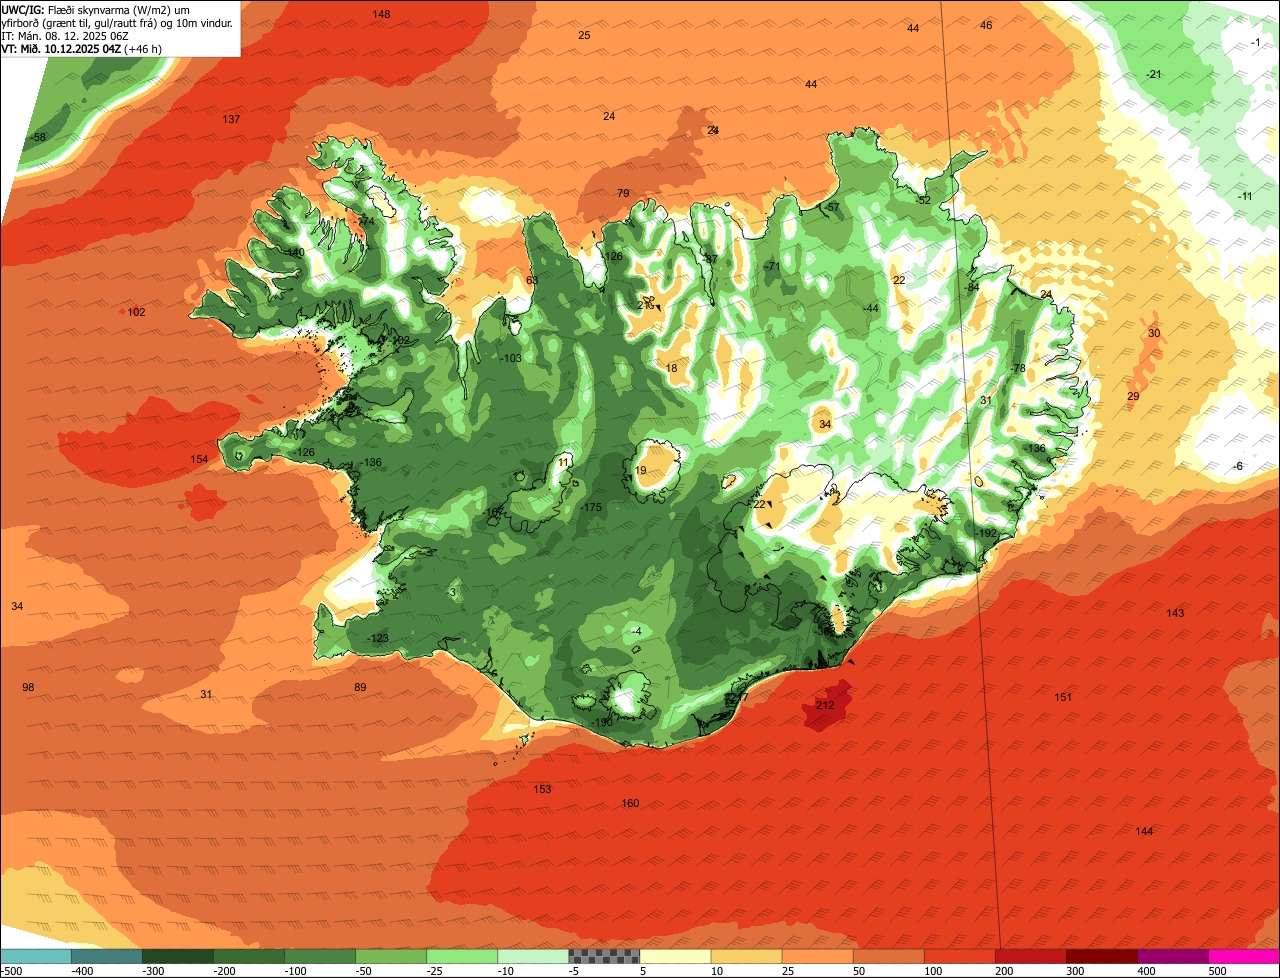The image size is (1280, 978).
Task: Click the map value -58
Action: click(x=38, y=137)
